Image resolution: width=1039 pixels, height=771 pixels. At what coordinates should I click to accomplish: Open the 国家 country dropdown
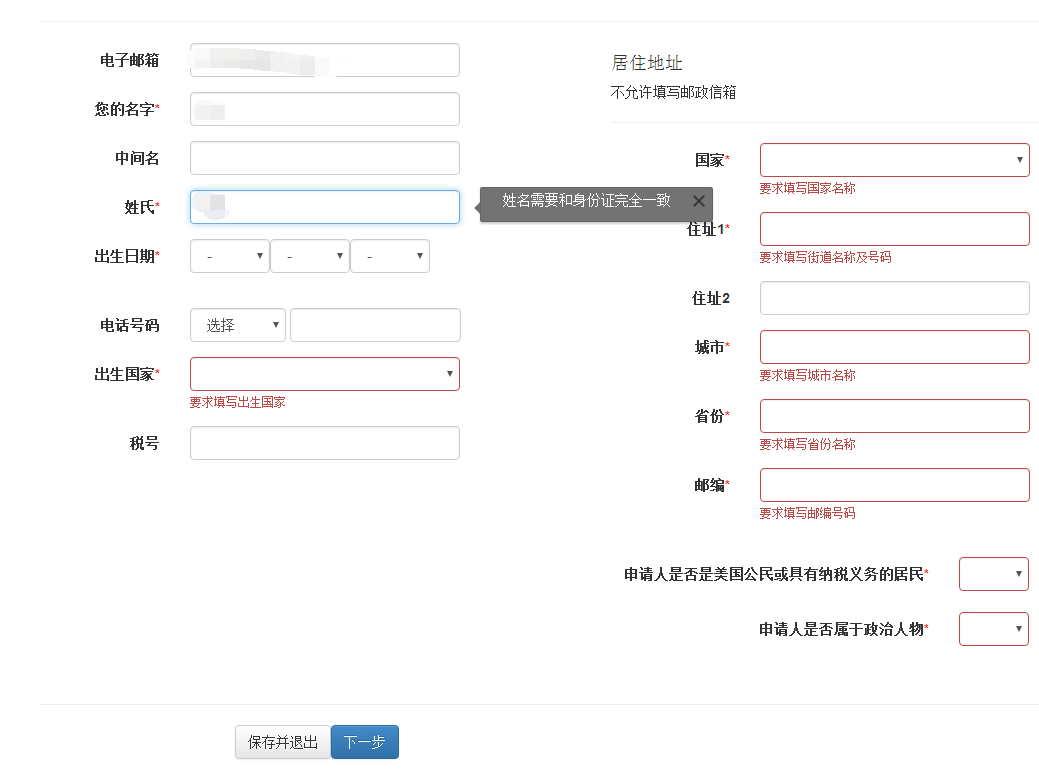coord(894,160)
